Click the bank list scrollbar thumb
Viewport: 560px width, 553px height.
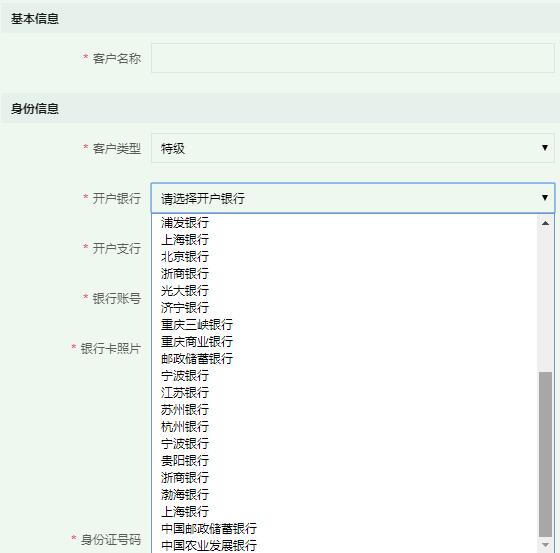(545, 454)
